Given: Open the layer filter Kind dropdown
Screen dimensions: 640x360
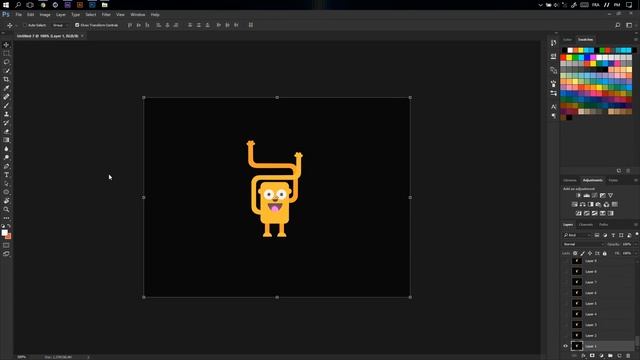Looking at the screenshot, I should click(577, 235).
